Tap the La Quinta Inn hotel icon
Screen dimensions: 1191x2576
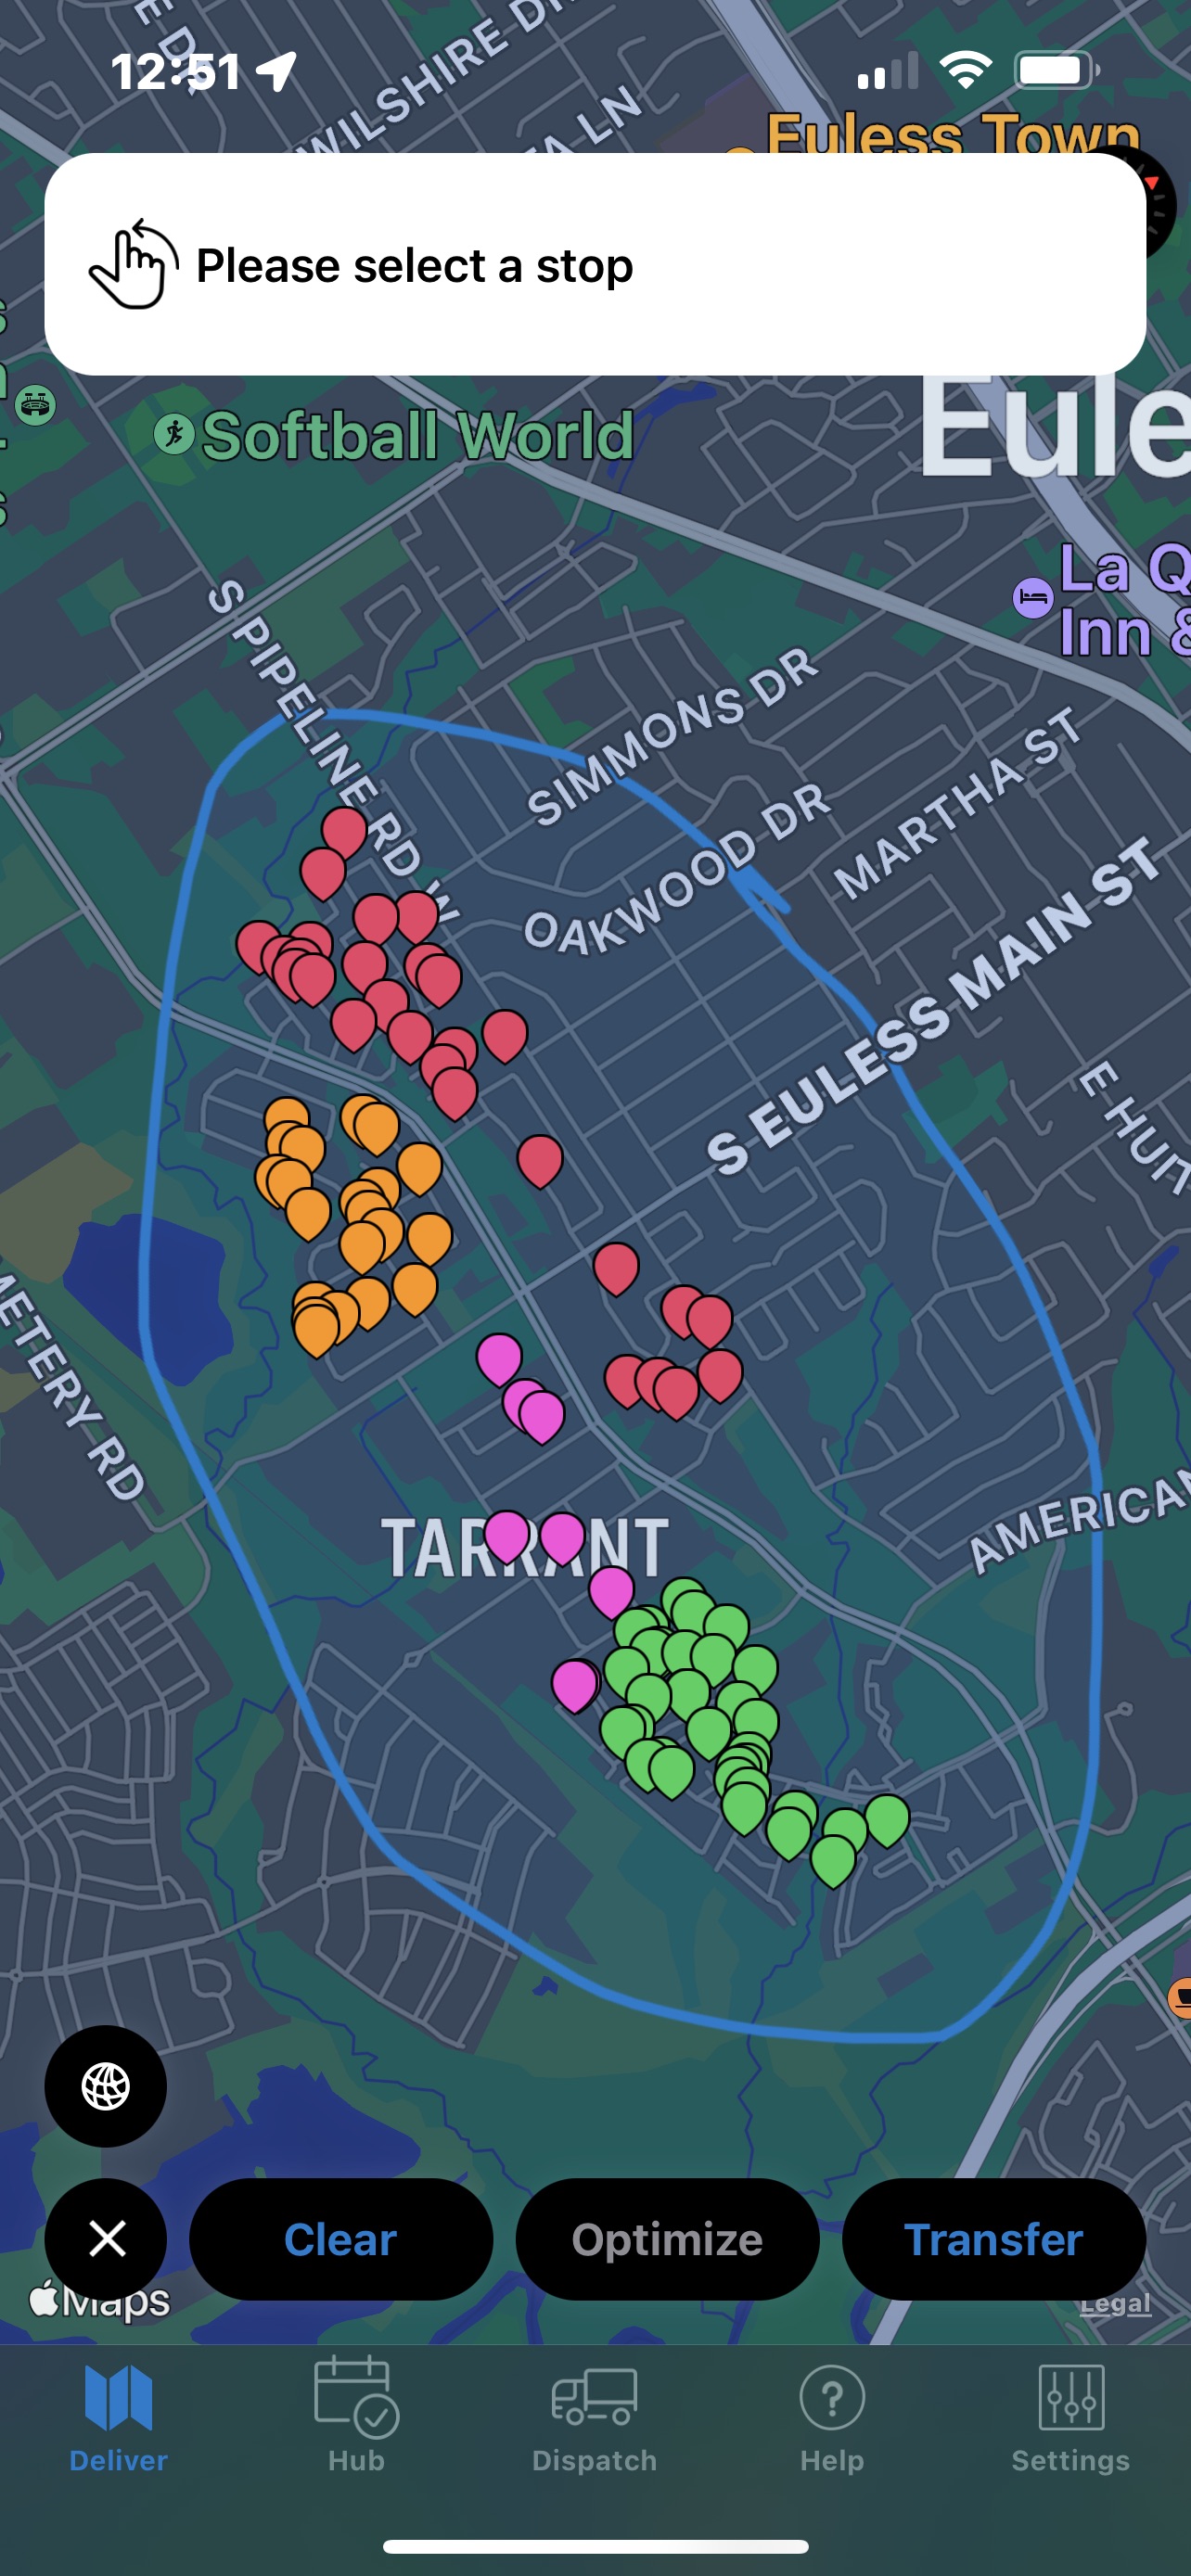coord(1032,598)
